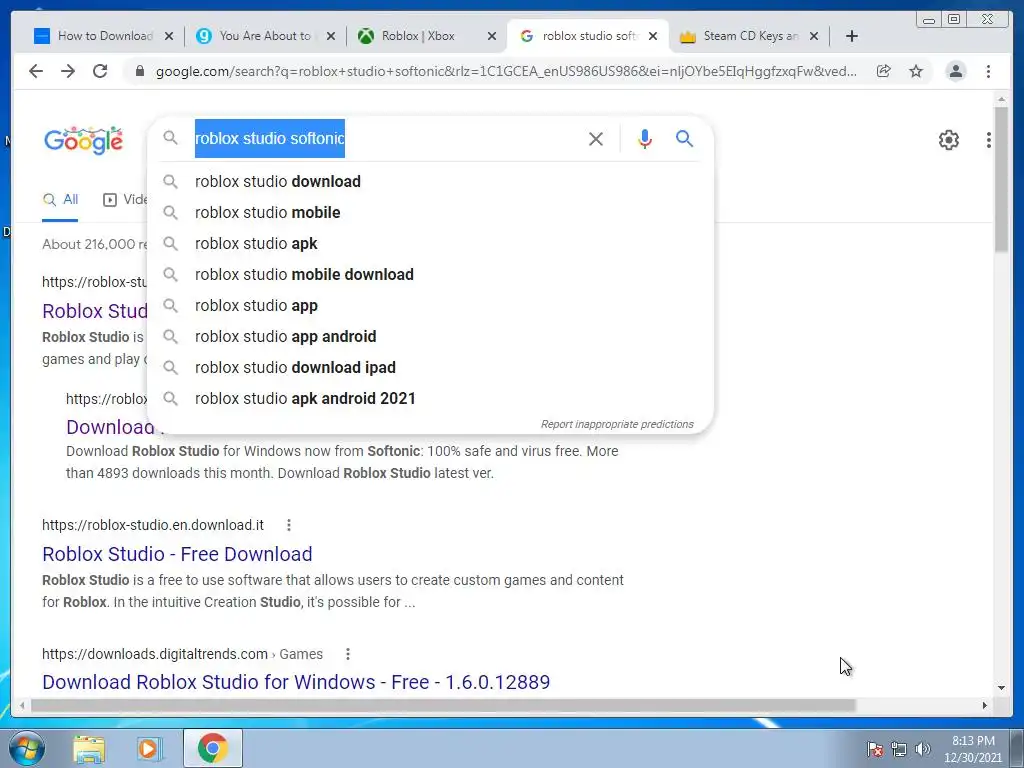
Task: Close the 'How to Download' tab
Action: [x=169, y=36]
